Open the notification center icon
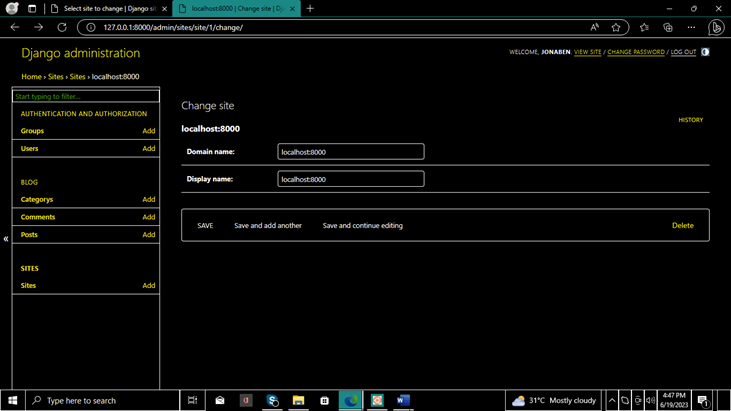The image size is (731, 411). coord(703,400)
